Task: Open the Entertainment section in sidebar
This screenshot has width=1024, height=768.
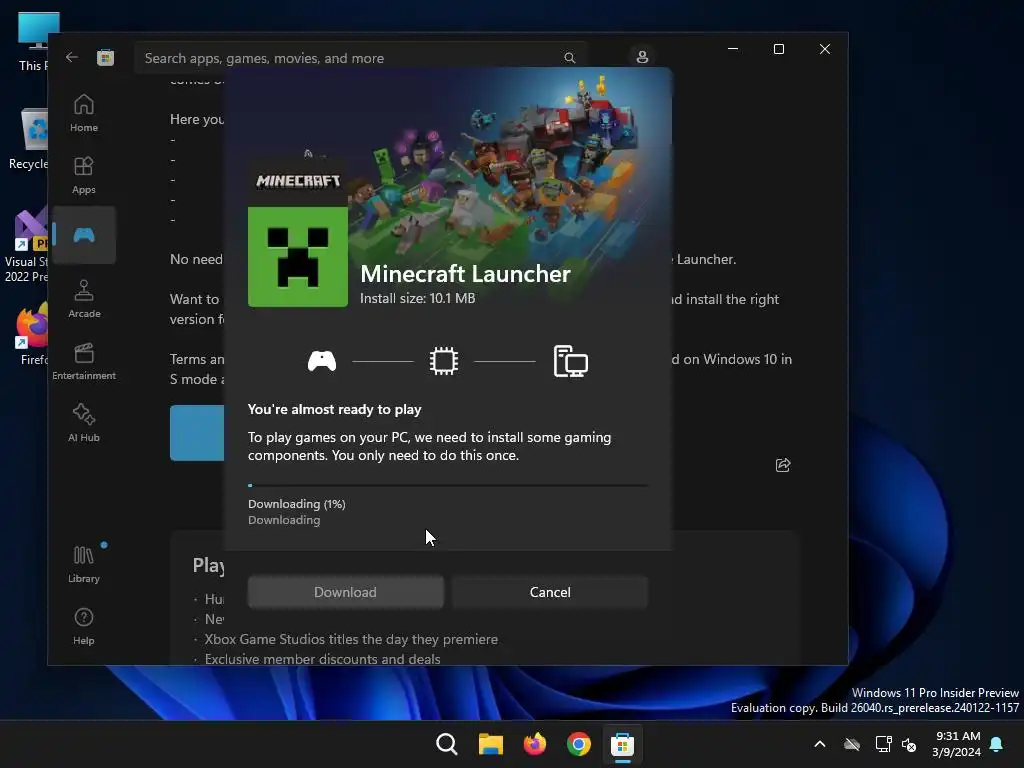Action: tap(84, 361)
